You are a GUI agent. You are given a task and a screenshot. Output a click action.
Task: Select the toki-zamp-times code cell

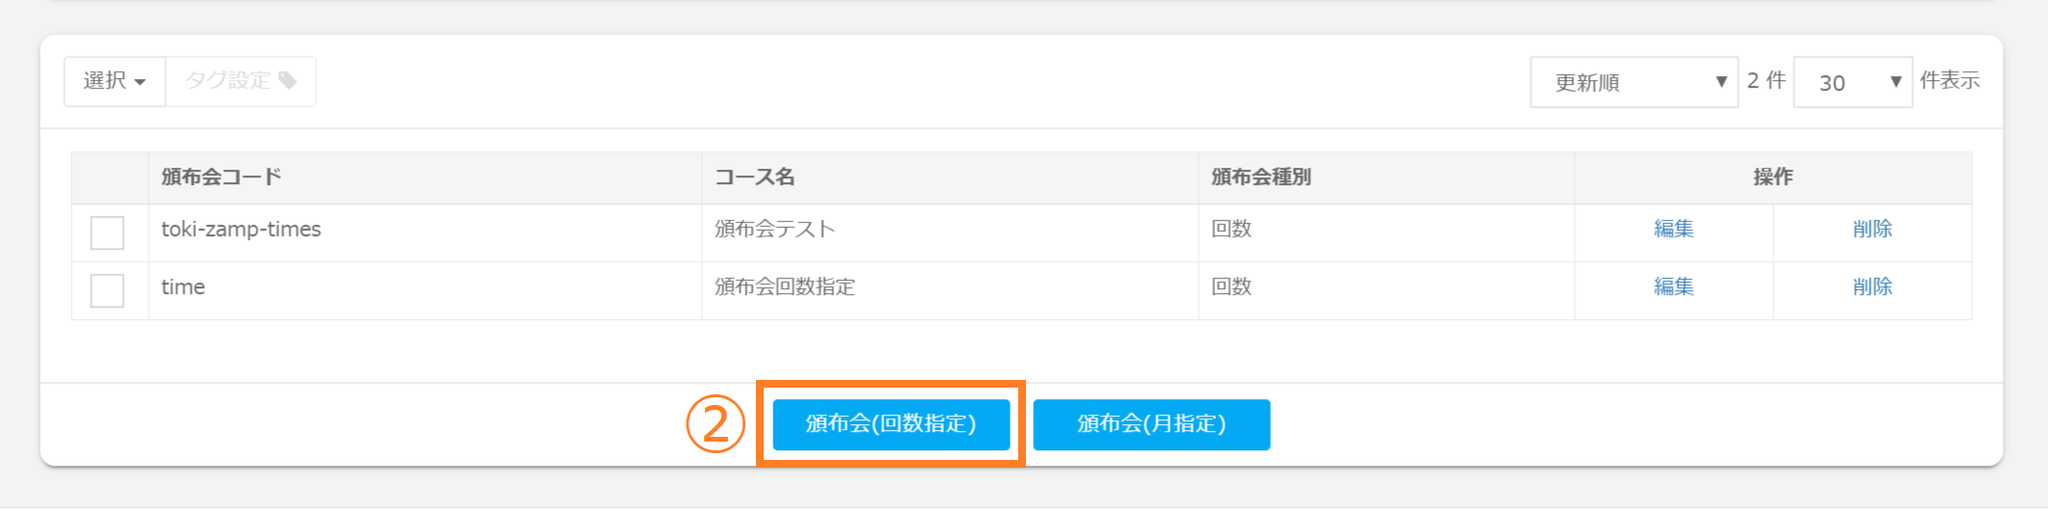[241, 229]
